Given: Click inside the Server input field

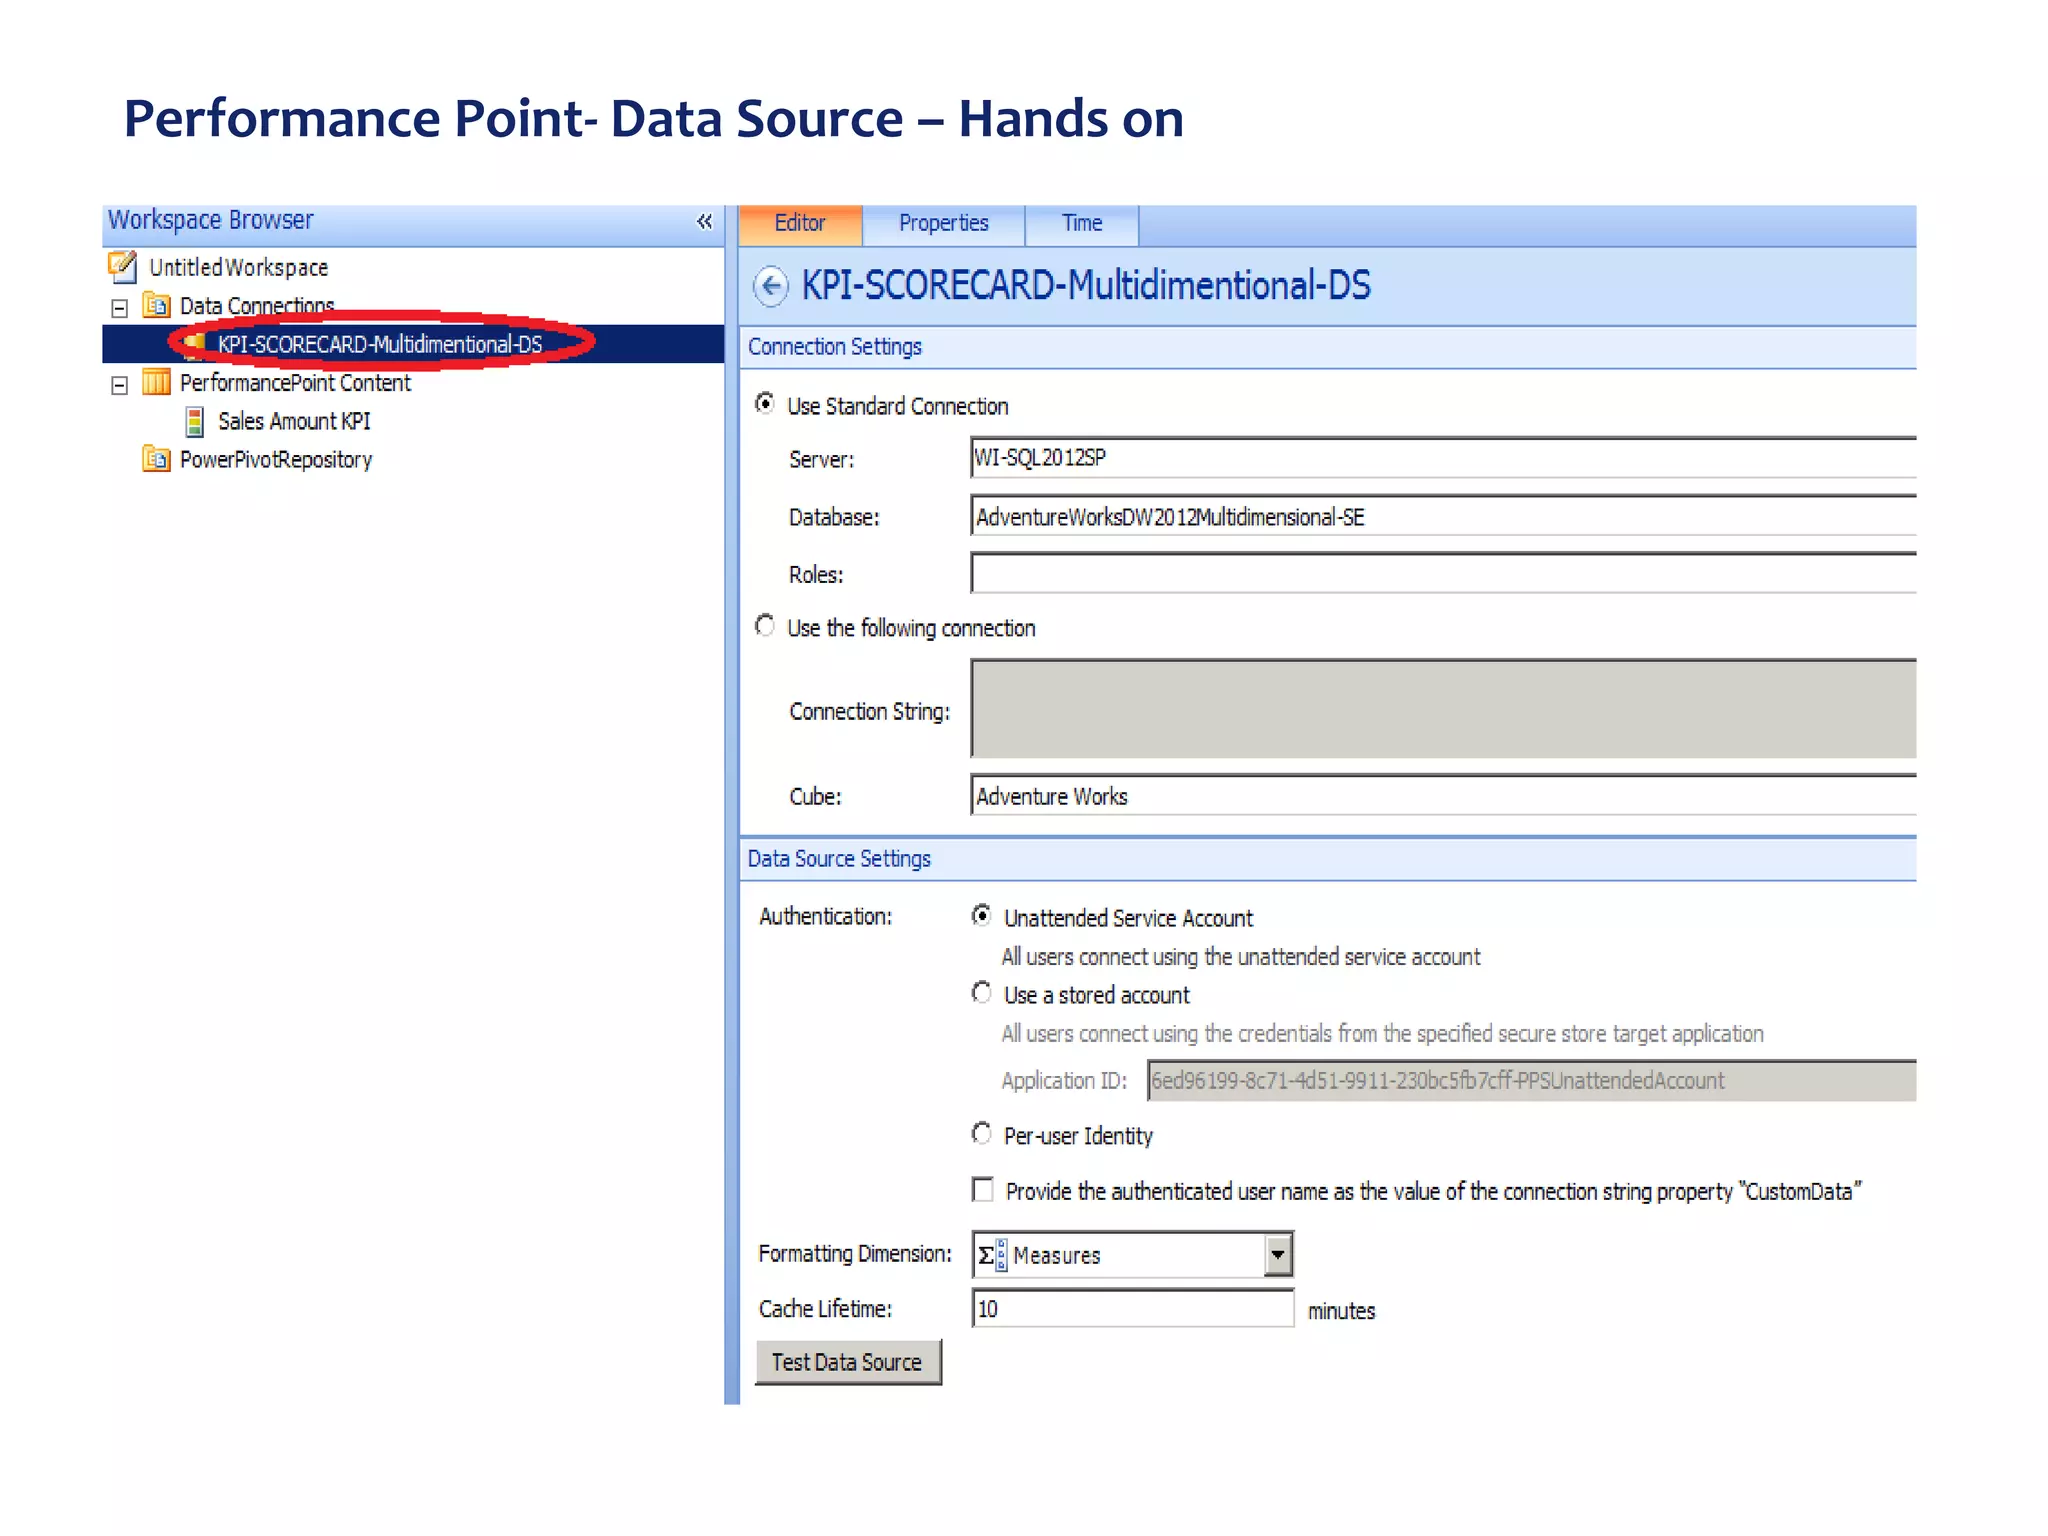Looking at the screenshot, I should tap(1443, 458).
